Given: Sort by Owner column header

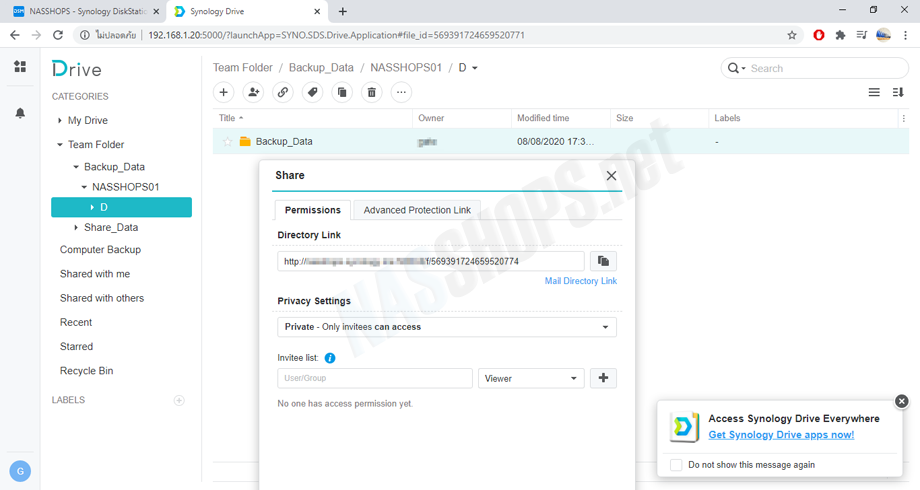Looking at the screenshot, I should point(462,118).
